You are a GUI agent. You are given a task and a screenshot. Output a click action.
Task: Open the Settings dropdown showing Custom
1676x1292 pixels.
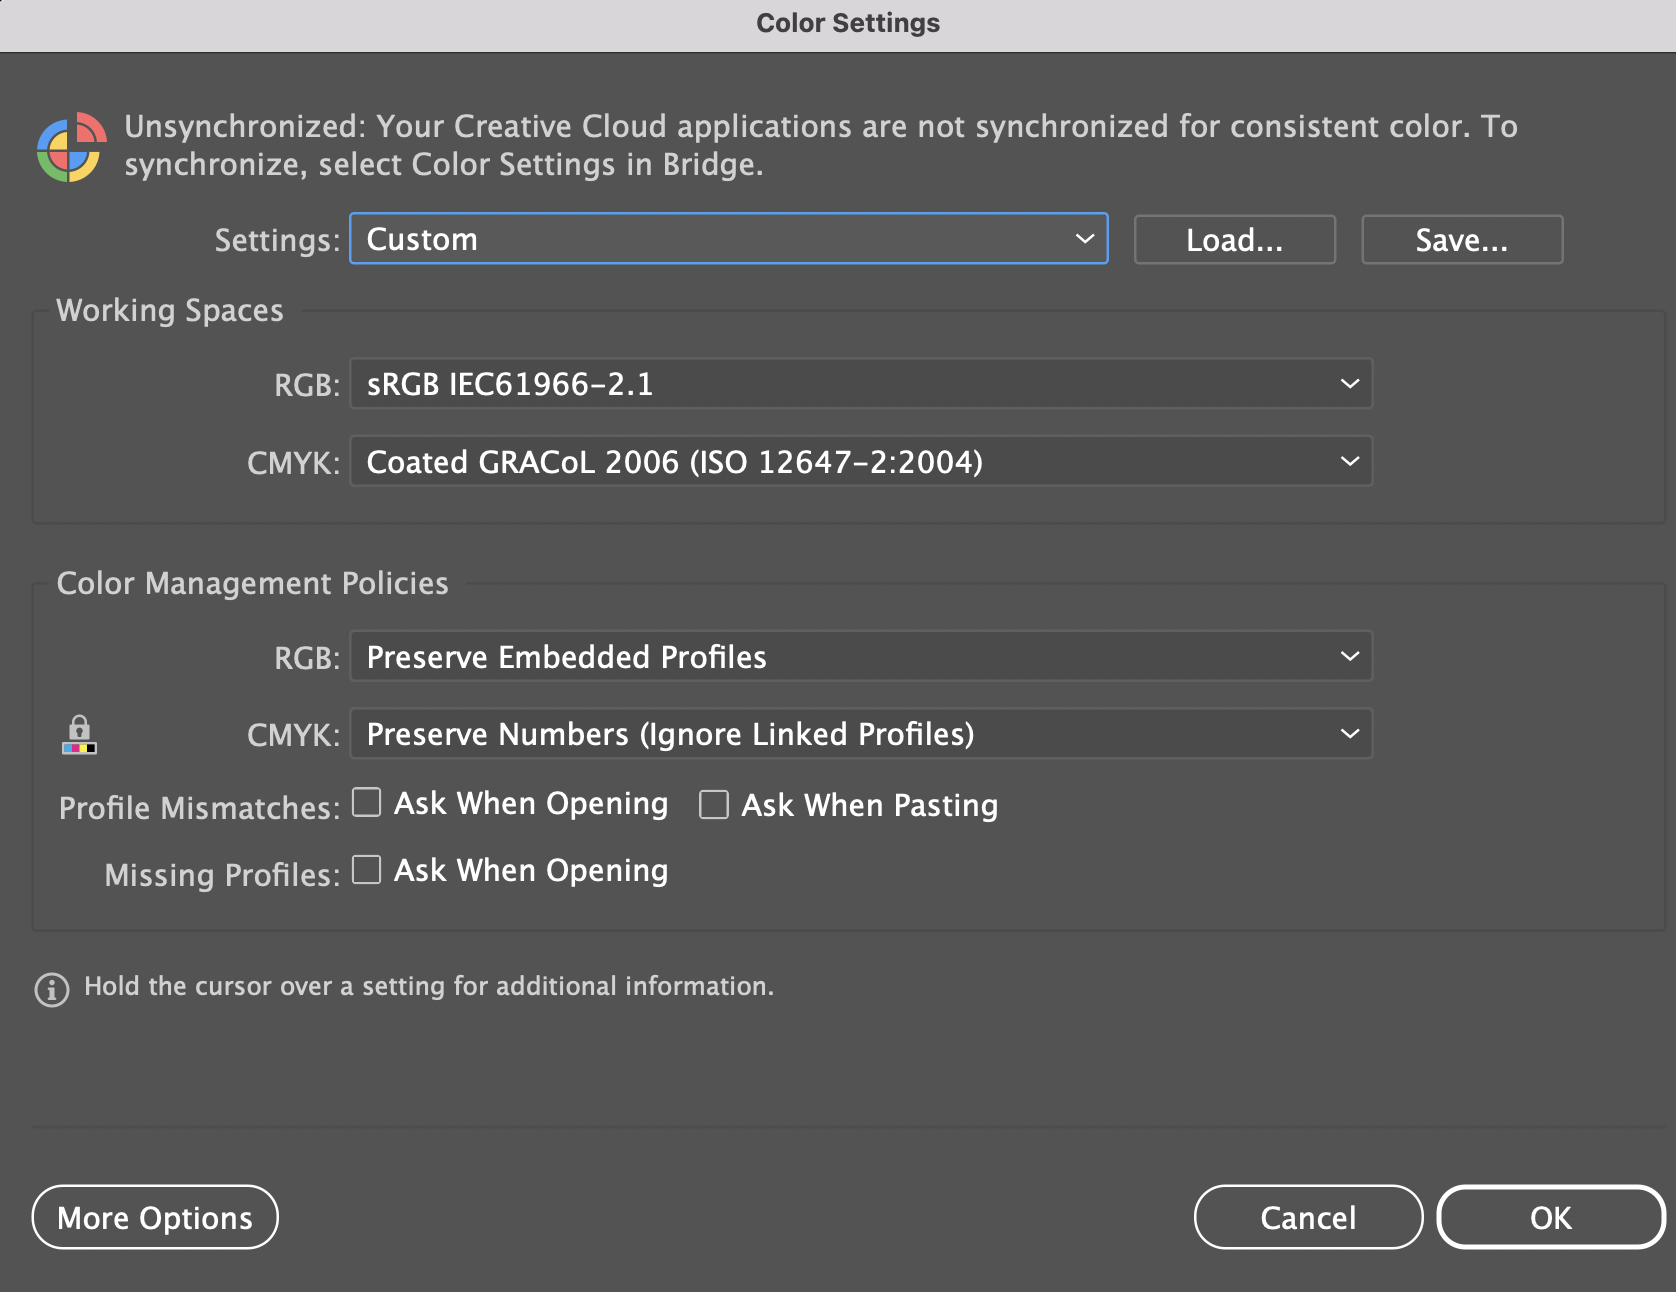coord(728,239)
